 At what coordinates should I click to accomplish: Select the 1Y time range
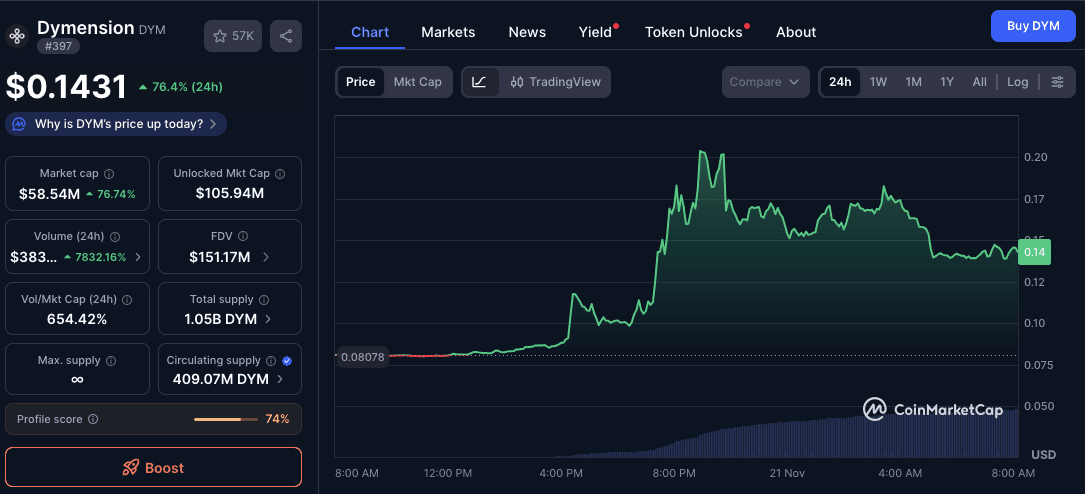[x=947, y=82]
